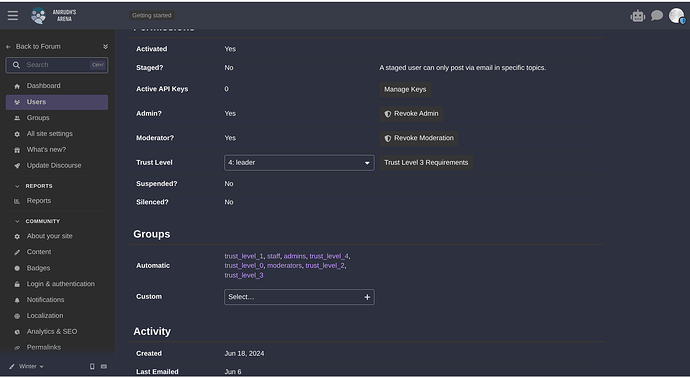The height and width of the screenshot is (377, 690).
Task: Click the Groups people icon
Action: [17, 118]
